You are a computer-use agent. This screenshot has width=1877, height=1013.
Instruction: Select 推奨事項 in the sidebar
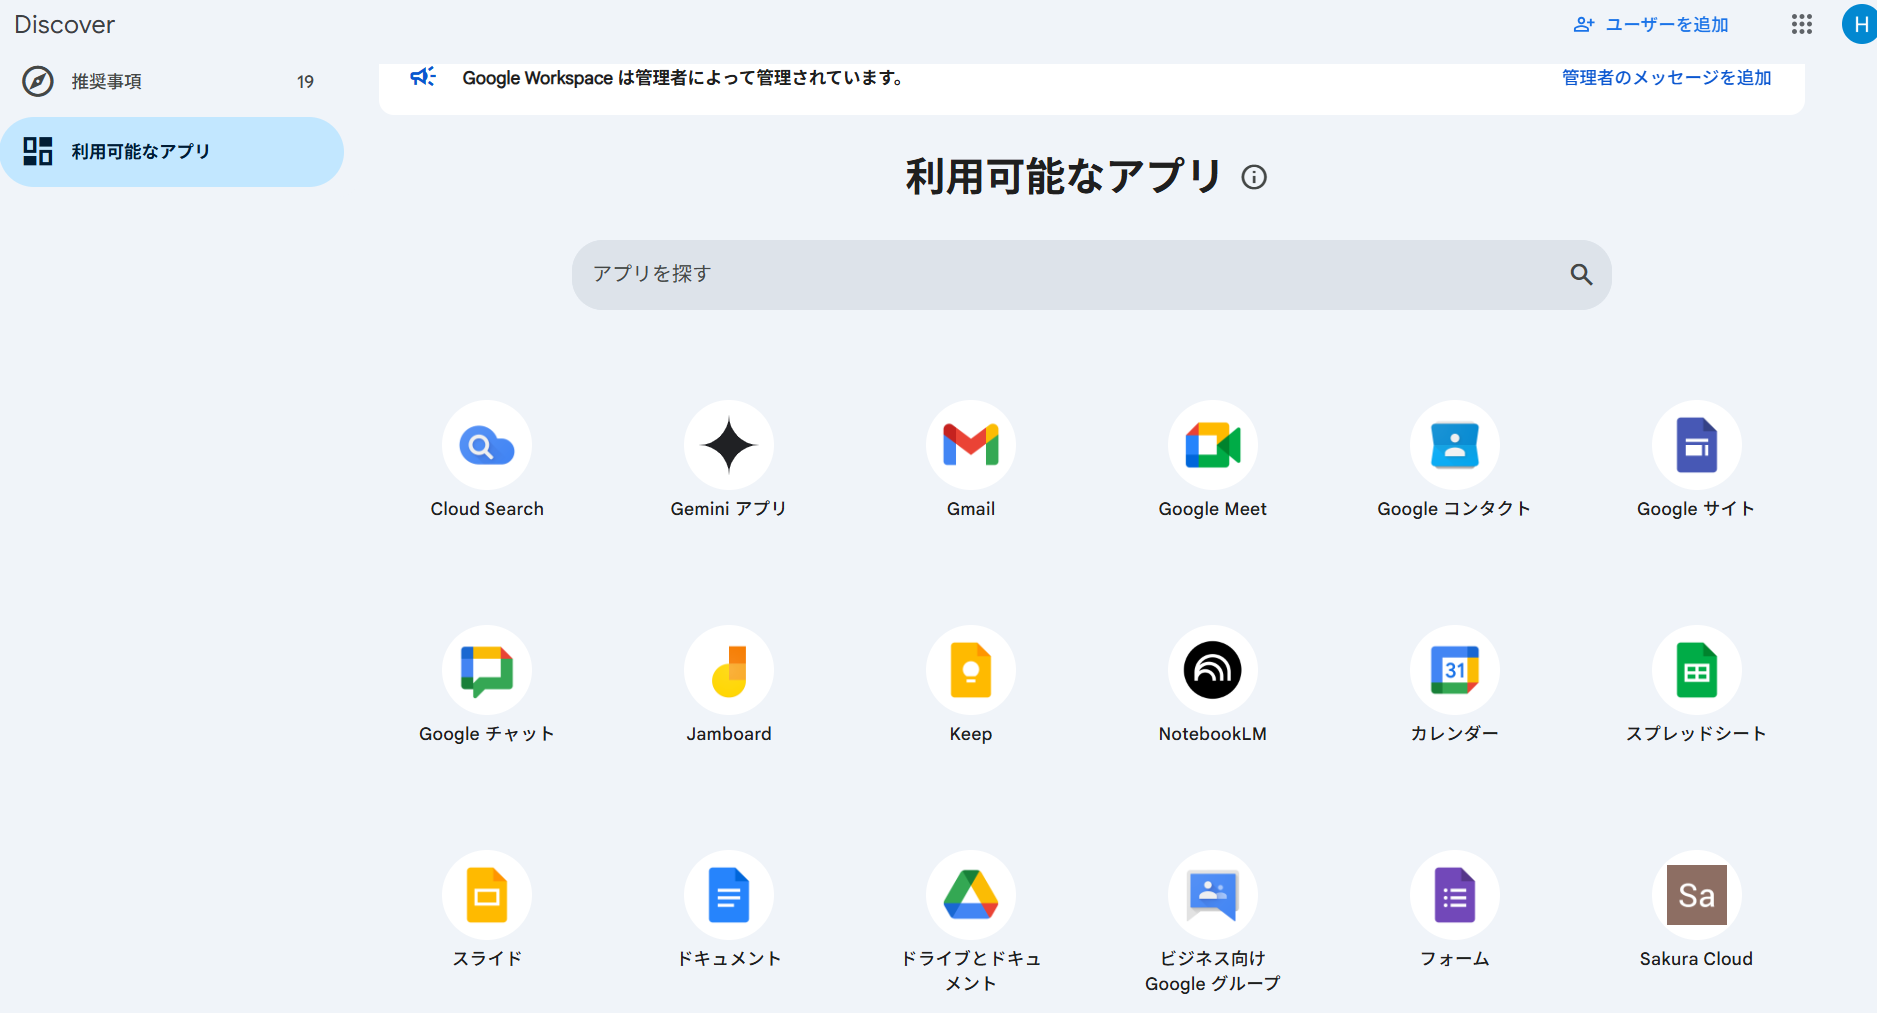172,81
